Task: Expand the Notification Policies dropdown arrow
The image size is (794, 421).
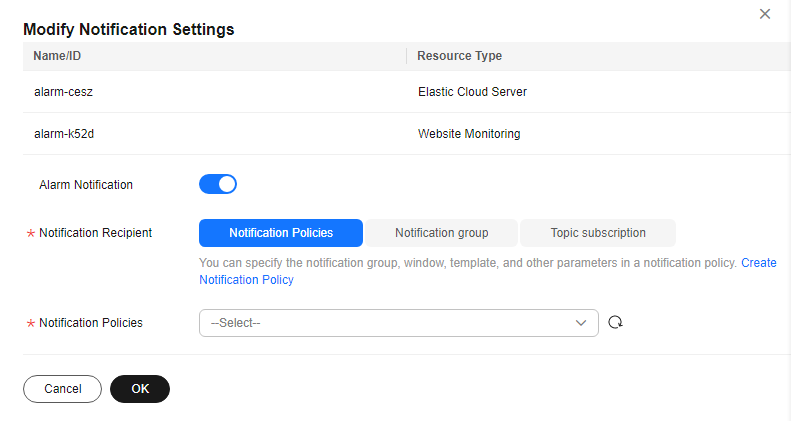Action: 581,323
